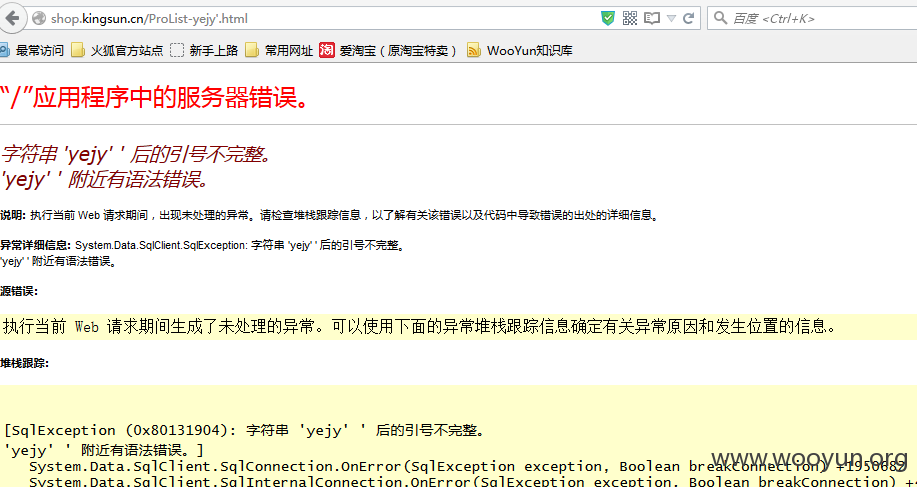Click the 常用网址 folder icon
Screen dimensions: 917x487
pos(252,51)
